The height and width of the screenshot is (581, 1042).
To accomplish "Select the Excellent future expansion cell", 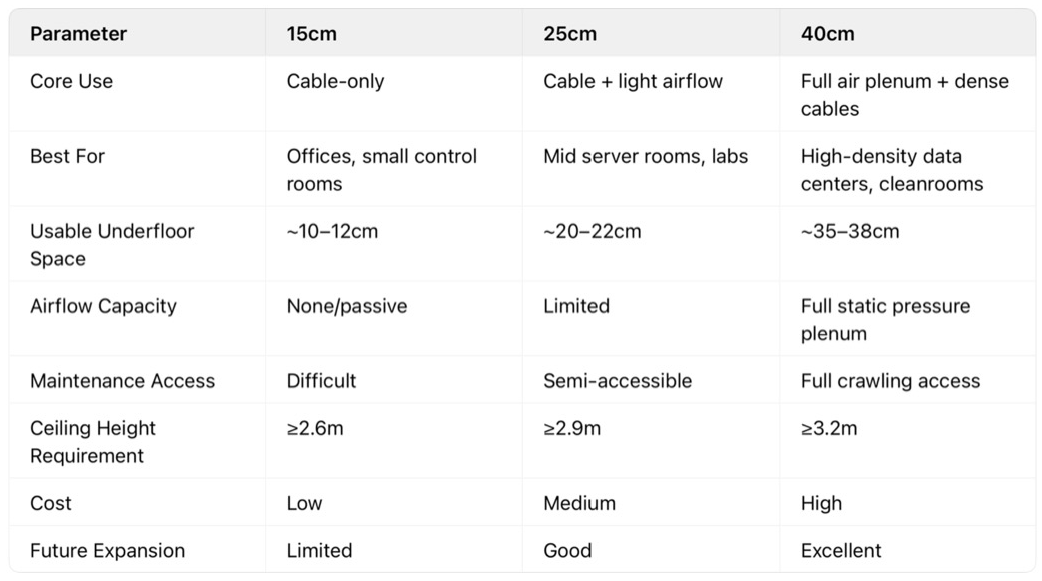I will [841, 550].
